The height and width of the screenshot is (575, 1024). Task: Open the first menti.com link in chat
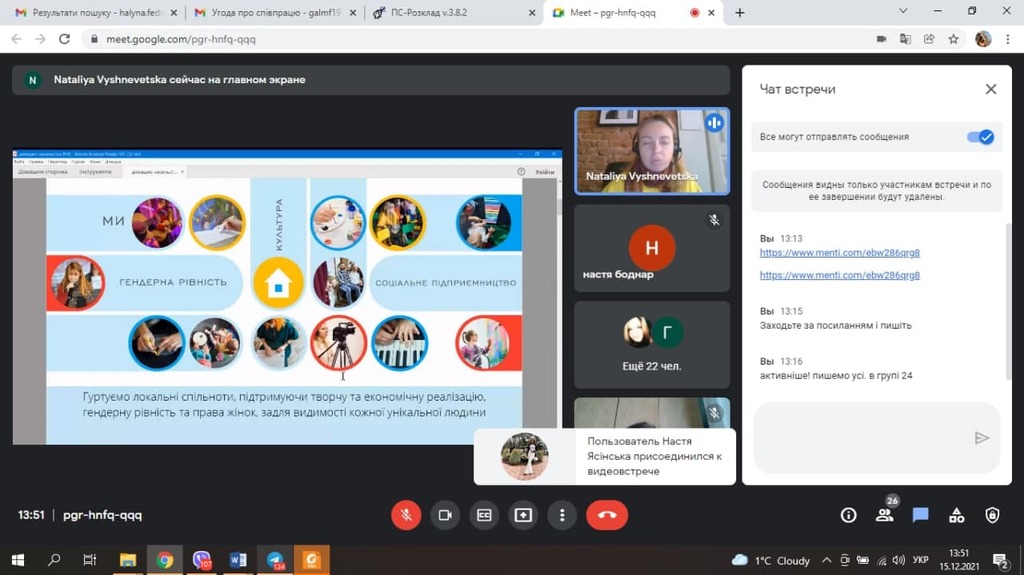839,253
